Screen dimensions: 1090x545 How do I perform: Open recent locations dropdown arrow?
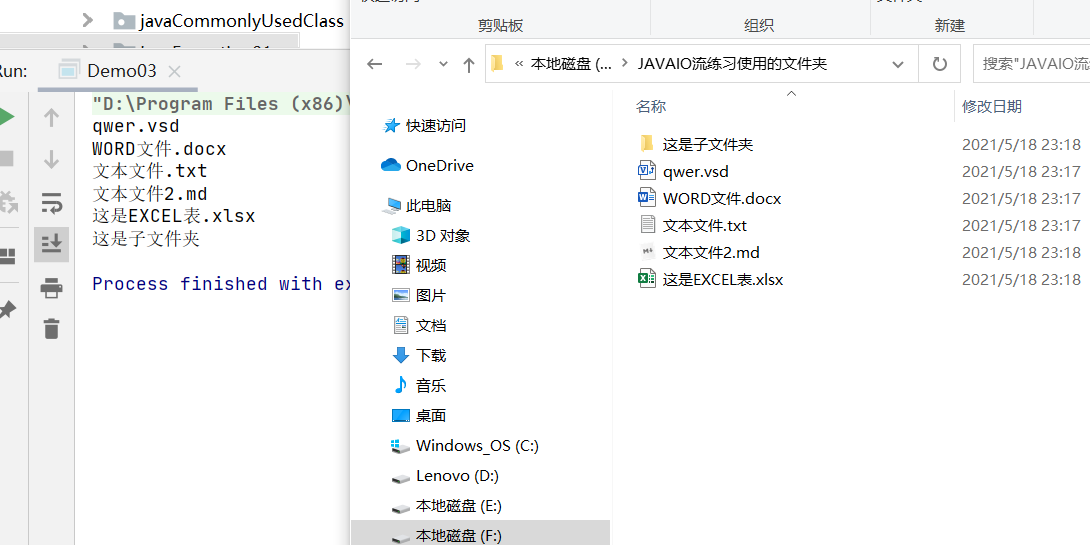444,64
